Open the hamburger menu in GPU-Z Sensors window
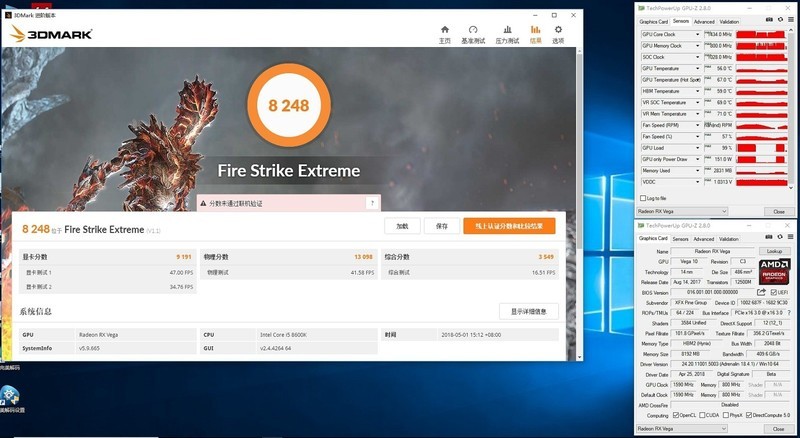This screenshot has height=438, width=800. click(x=791, y=20)
